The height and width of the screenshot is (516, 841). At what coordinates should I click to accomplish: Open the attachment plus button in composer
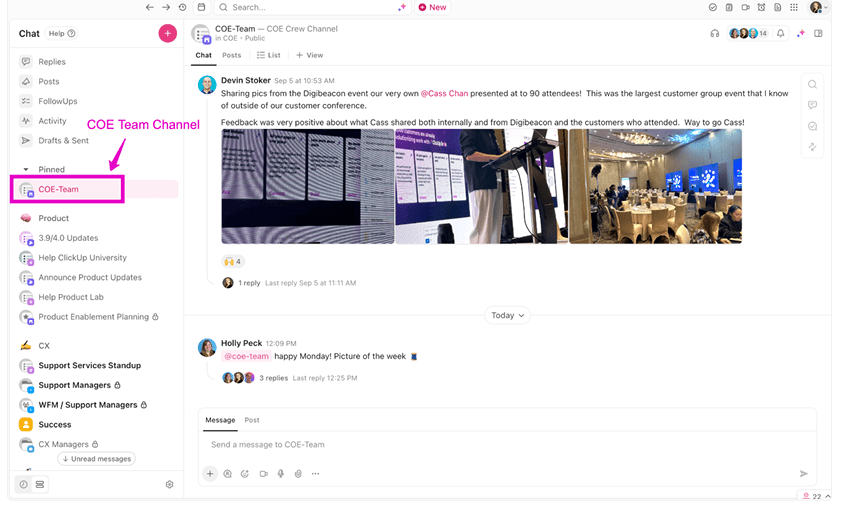pyautogui.click(x=210, y=474)
